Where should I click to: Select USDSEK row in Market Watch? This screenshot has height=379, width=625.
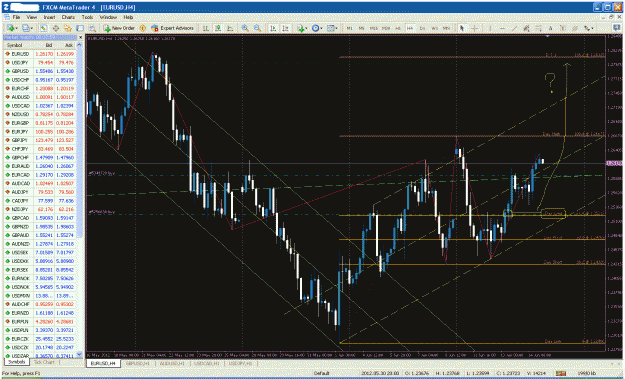coord(40,252)
